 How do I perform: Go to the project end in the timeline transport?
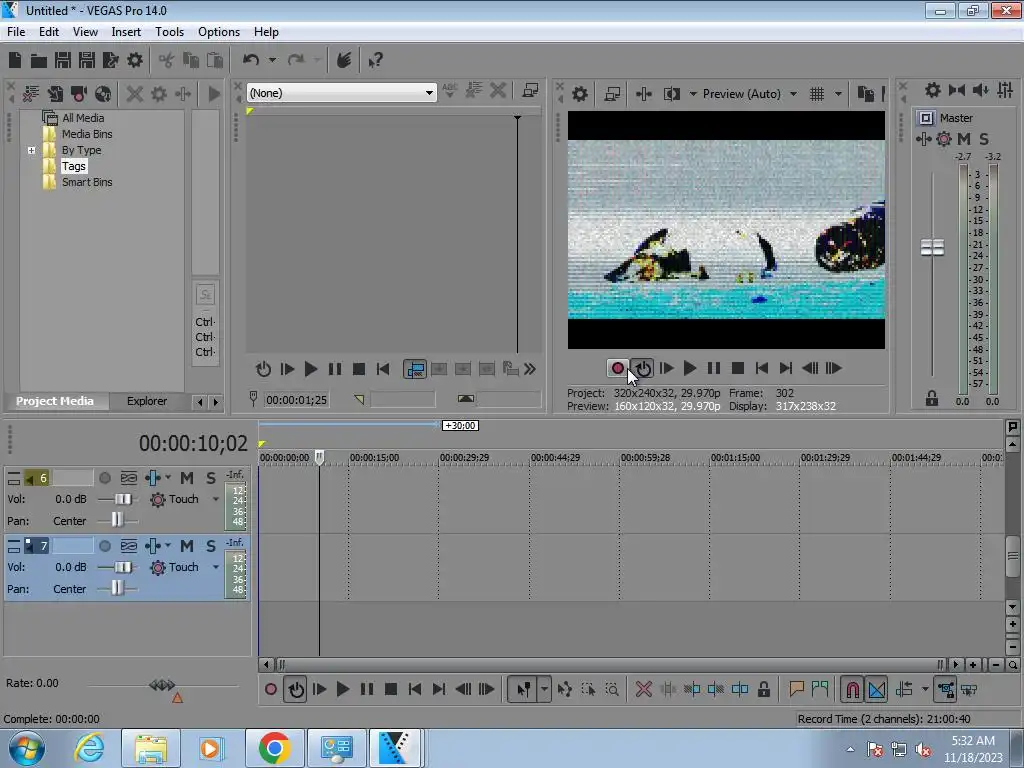pyautogui.click(x=439, y=690)
